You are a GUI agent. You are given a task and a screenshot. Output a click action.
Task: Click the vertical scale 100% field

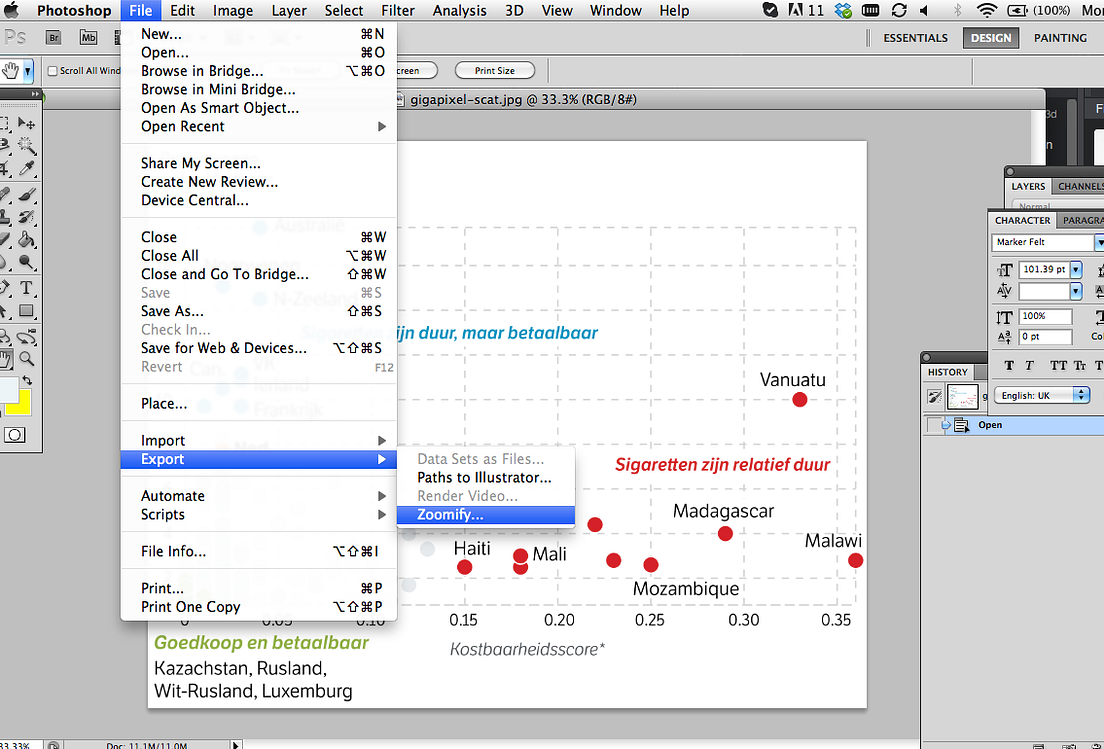click(x=1045, y=316)
